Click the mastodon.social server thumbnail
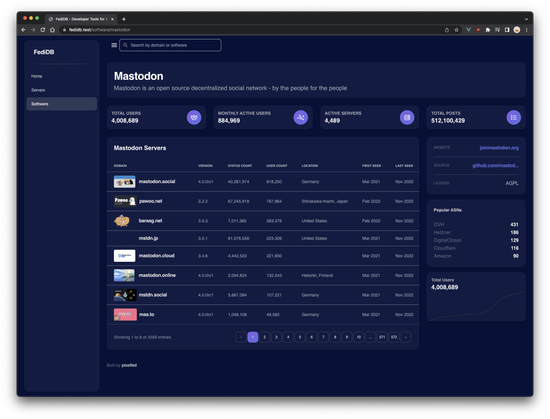The image size is (550, 419). click(125, 182)
